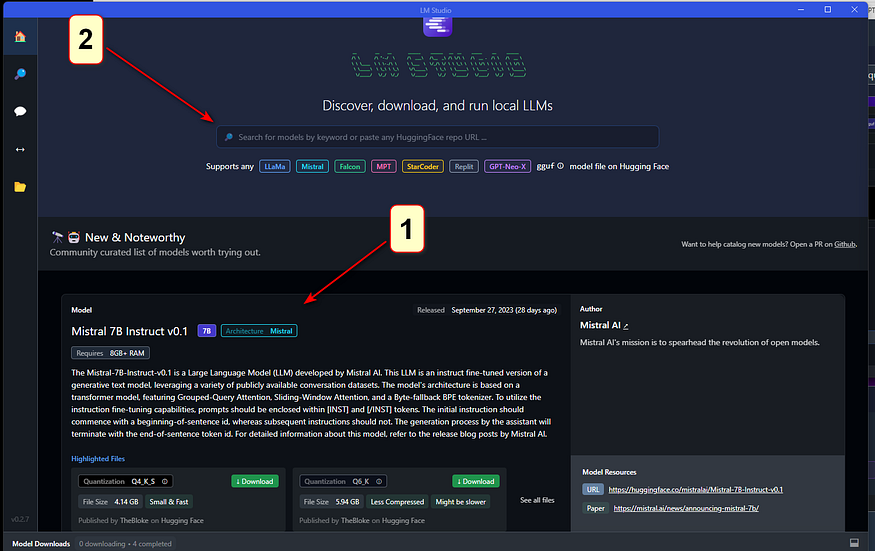Click the info icon next to Q4_K_S
875x551 pixels.
coord(165,481)
